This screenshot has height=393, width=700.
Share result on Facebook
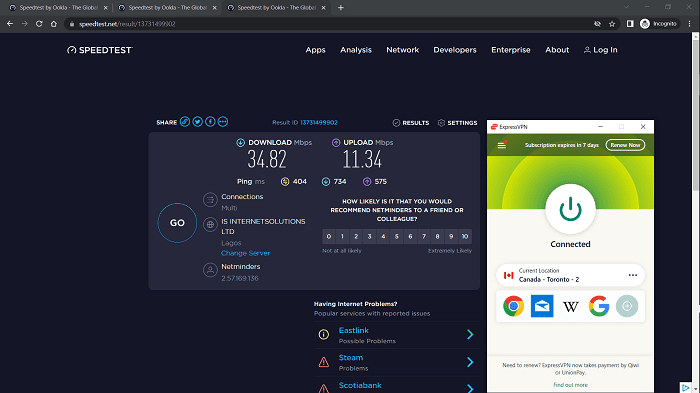click(x=210, y=122)
